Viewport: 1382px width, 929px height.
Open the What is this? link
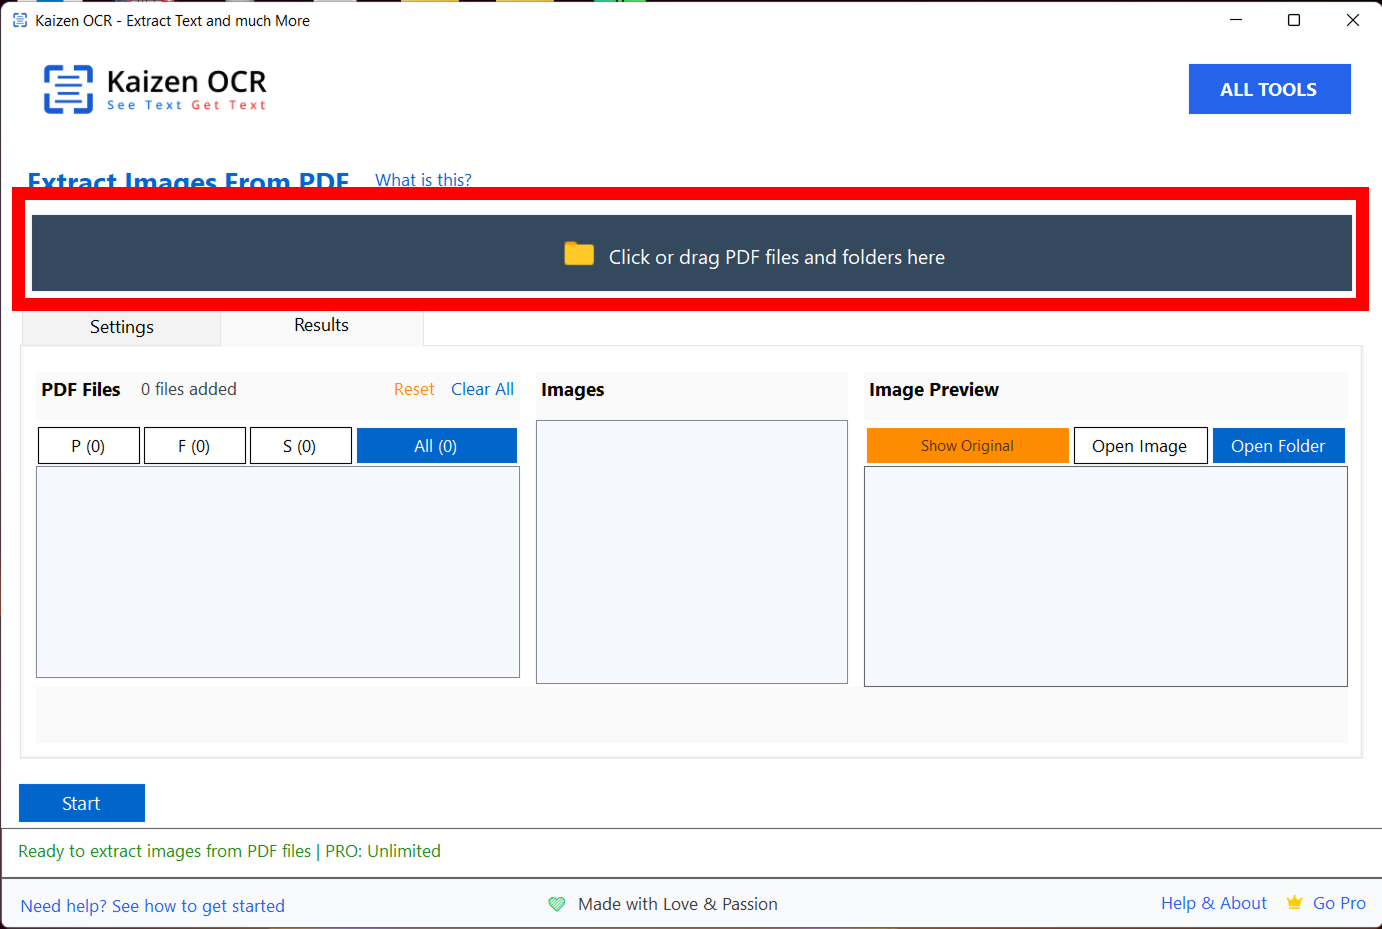[423, 180]
